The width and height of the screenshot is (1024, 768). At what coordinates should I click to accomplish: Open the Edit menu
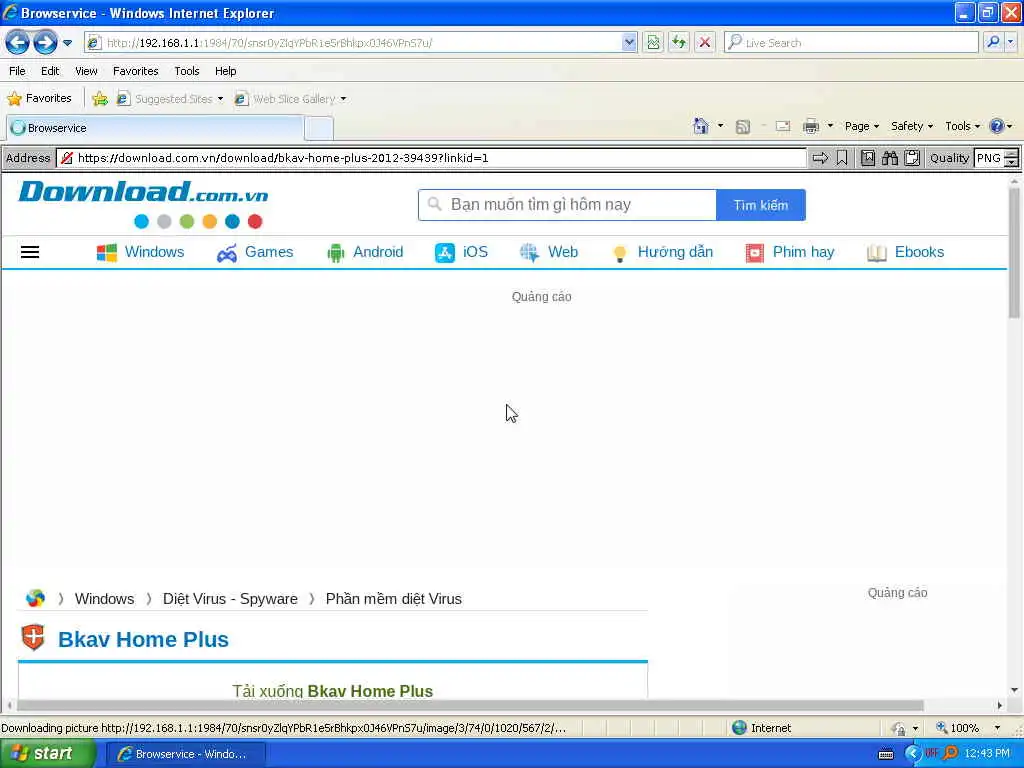(x=50, y=71)
